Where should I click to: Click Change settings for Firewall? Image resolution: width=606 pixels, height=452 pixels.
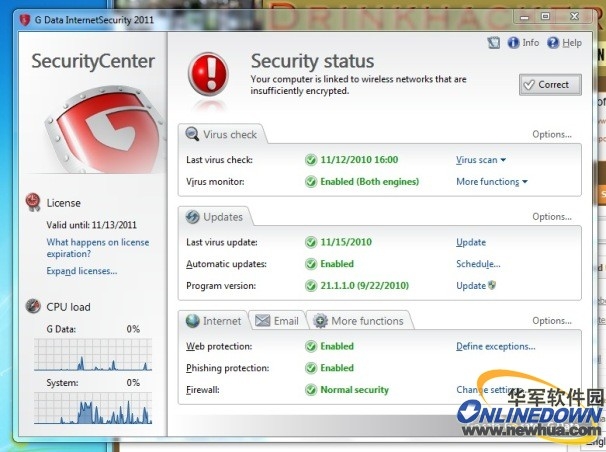point(491,390)
